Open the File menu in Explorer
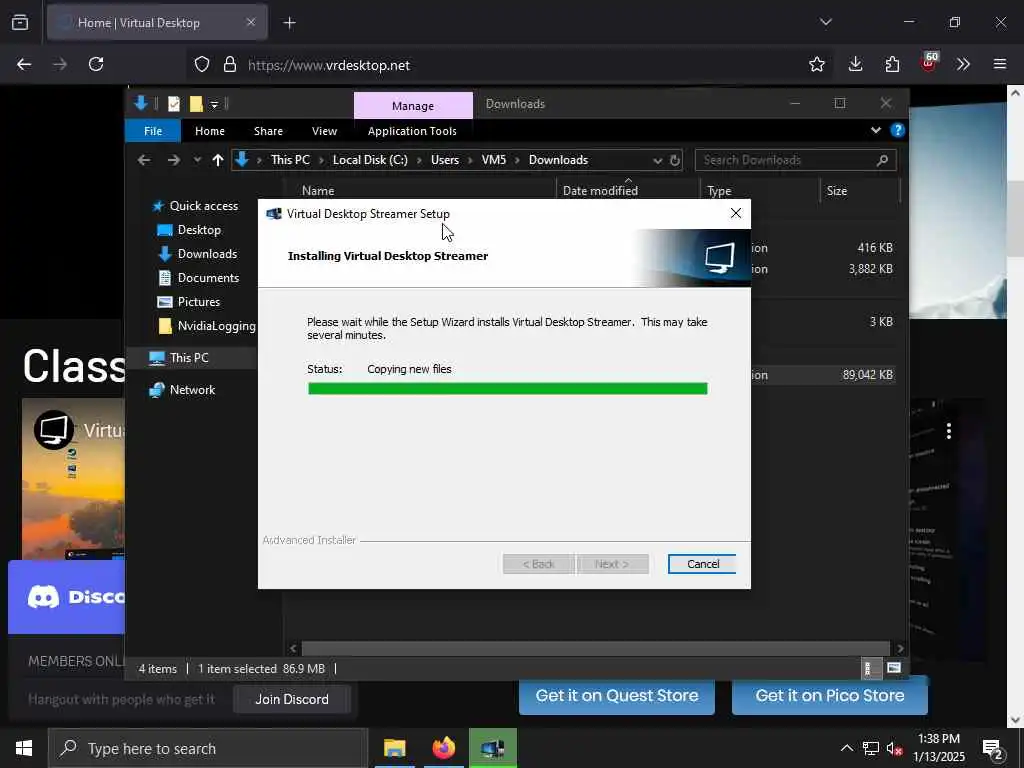The image size is (1024, 768). (153, 131)
